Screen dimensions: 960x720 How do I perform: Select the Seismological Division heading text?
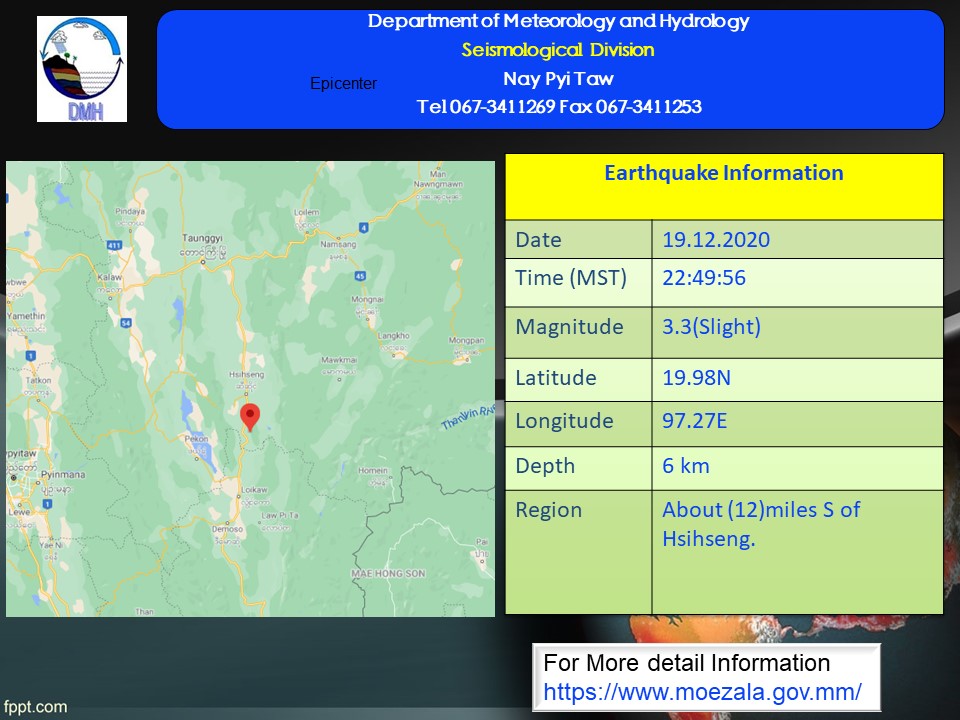tap(557, 50)
